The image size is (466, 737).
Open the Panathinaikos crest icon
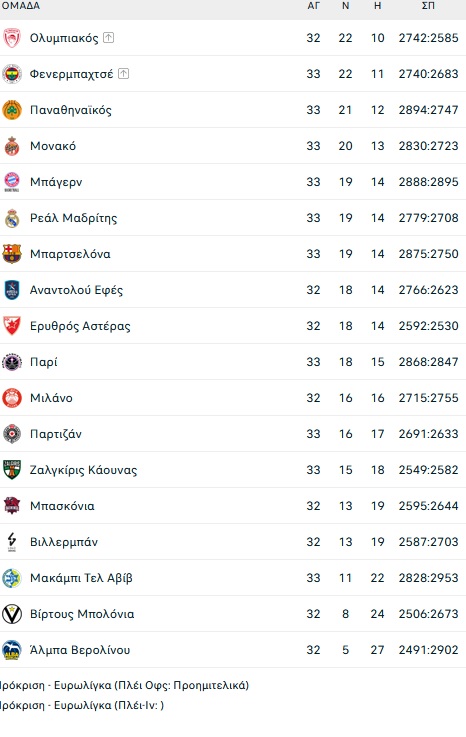coord(12,110)
